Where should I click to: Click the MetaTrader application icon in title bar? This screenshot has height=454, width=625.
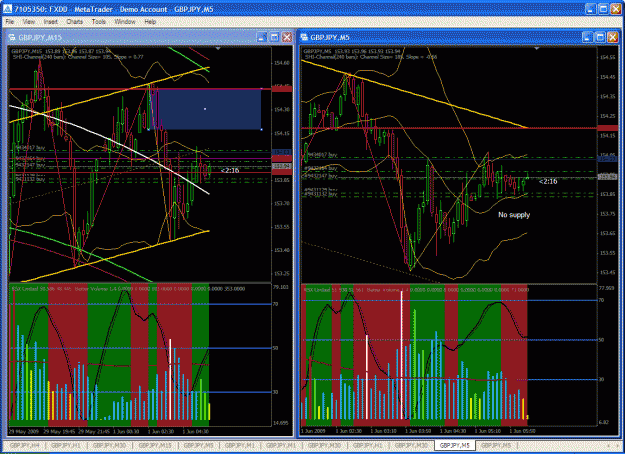7,9
